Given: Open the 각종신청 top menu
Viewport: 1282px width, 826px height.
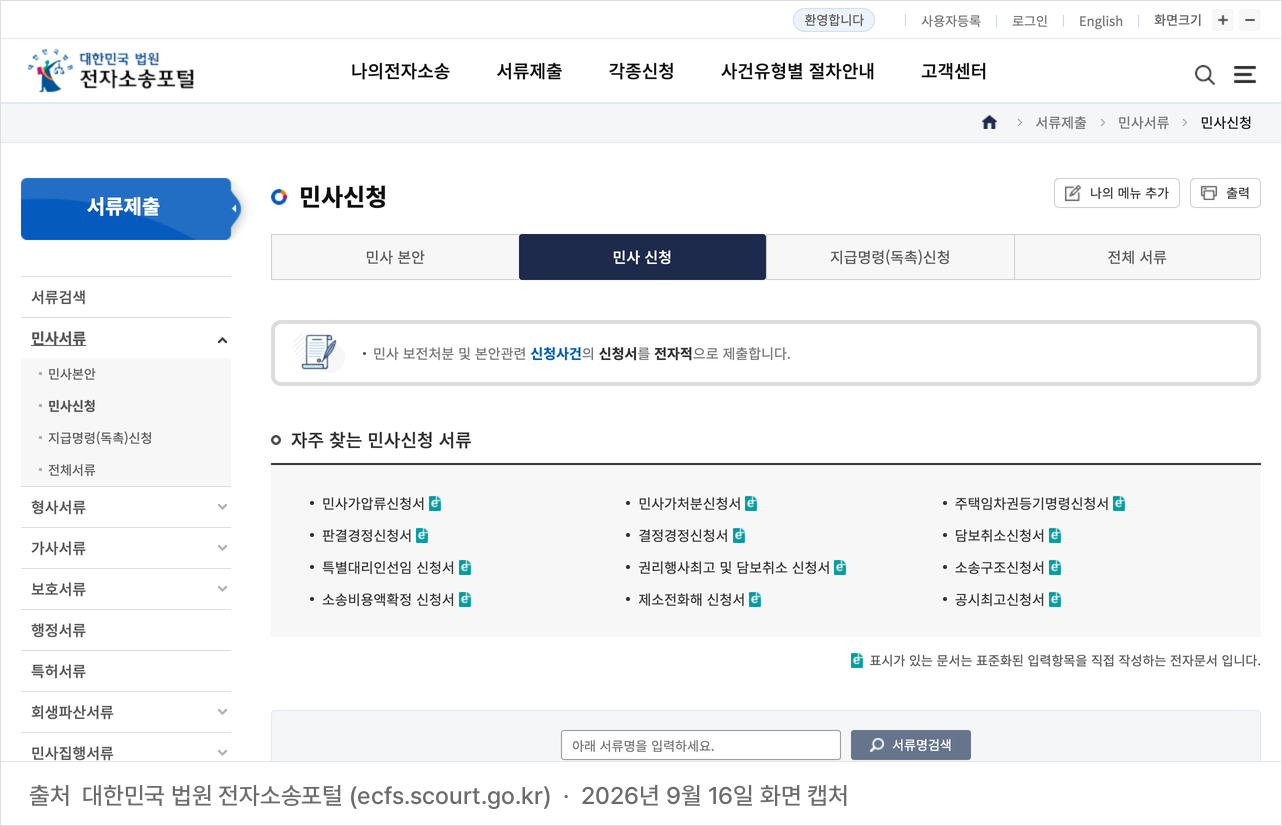Looking at the screenshot, I should pos(641,72).
